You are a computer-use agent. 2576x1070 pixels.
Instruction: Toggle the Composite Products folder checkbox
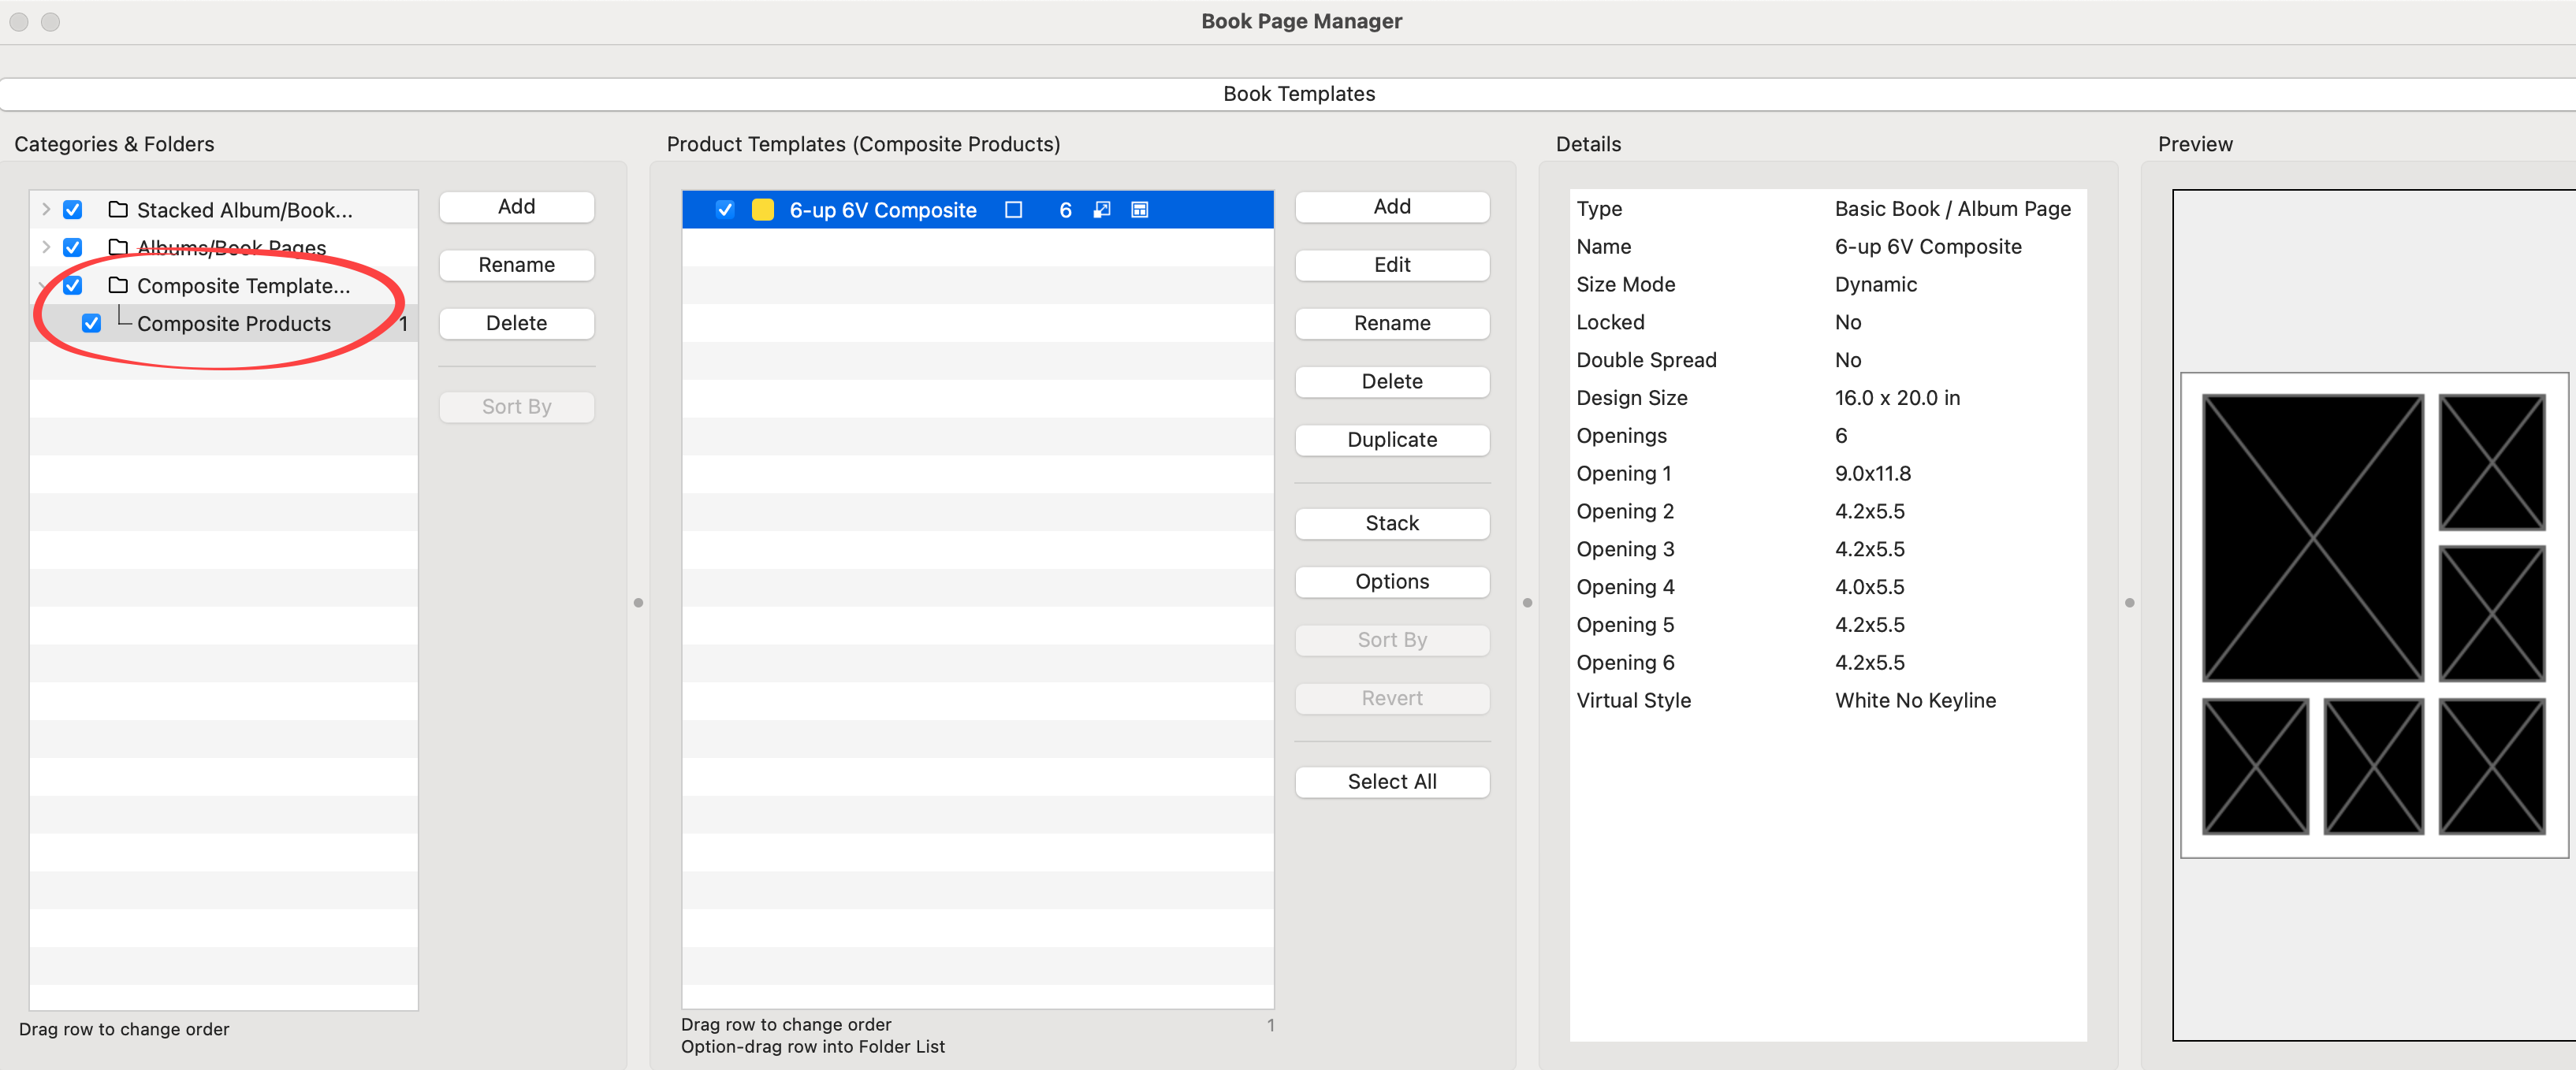91,324
